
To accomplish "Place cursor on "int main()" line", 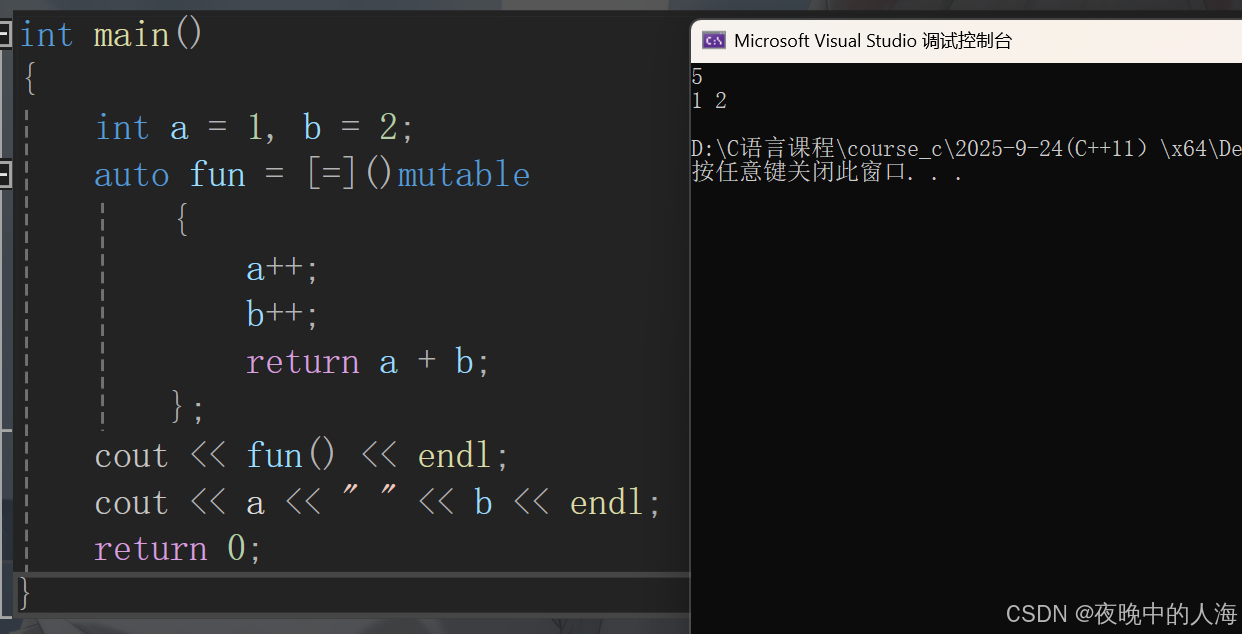I will coord(111,35).
